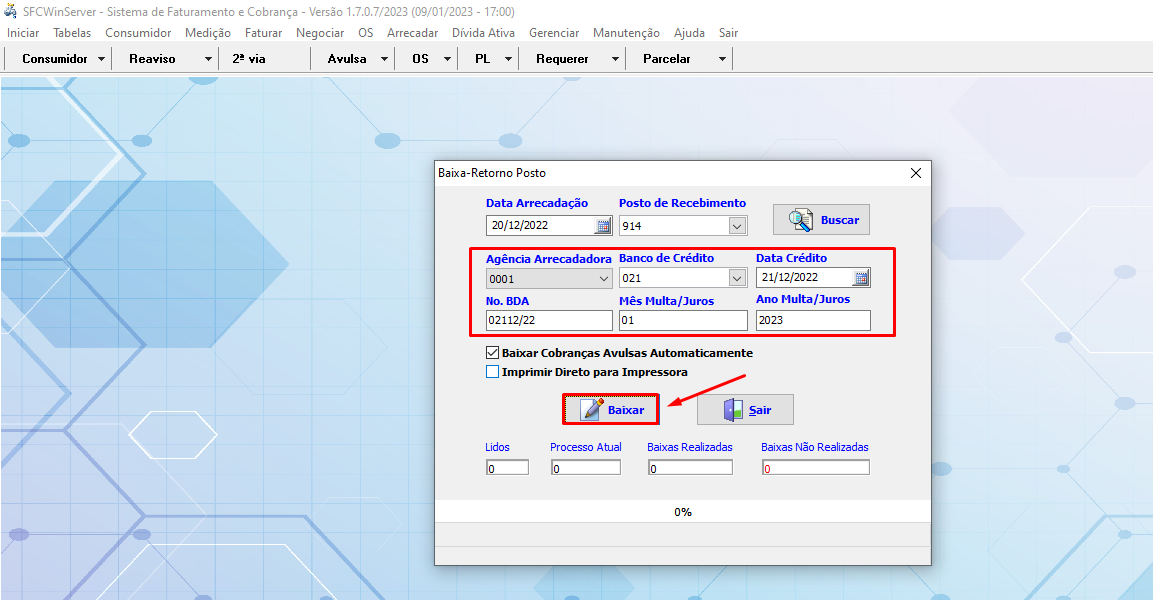Close the Baixa-Retorno Posto dialog
This screenshot has width=1153, height=600.
click(x=915, y=173)
